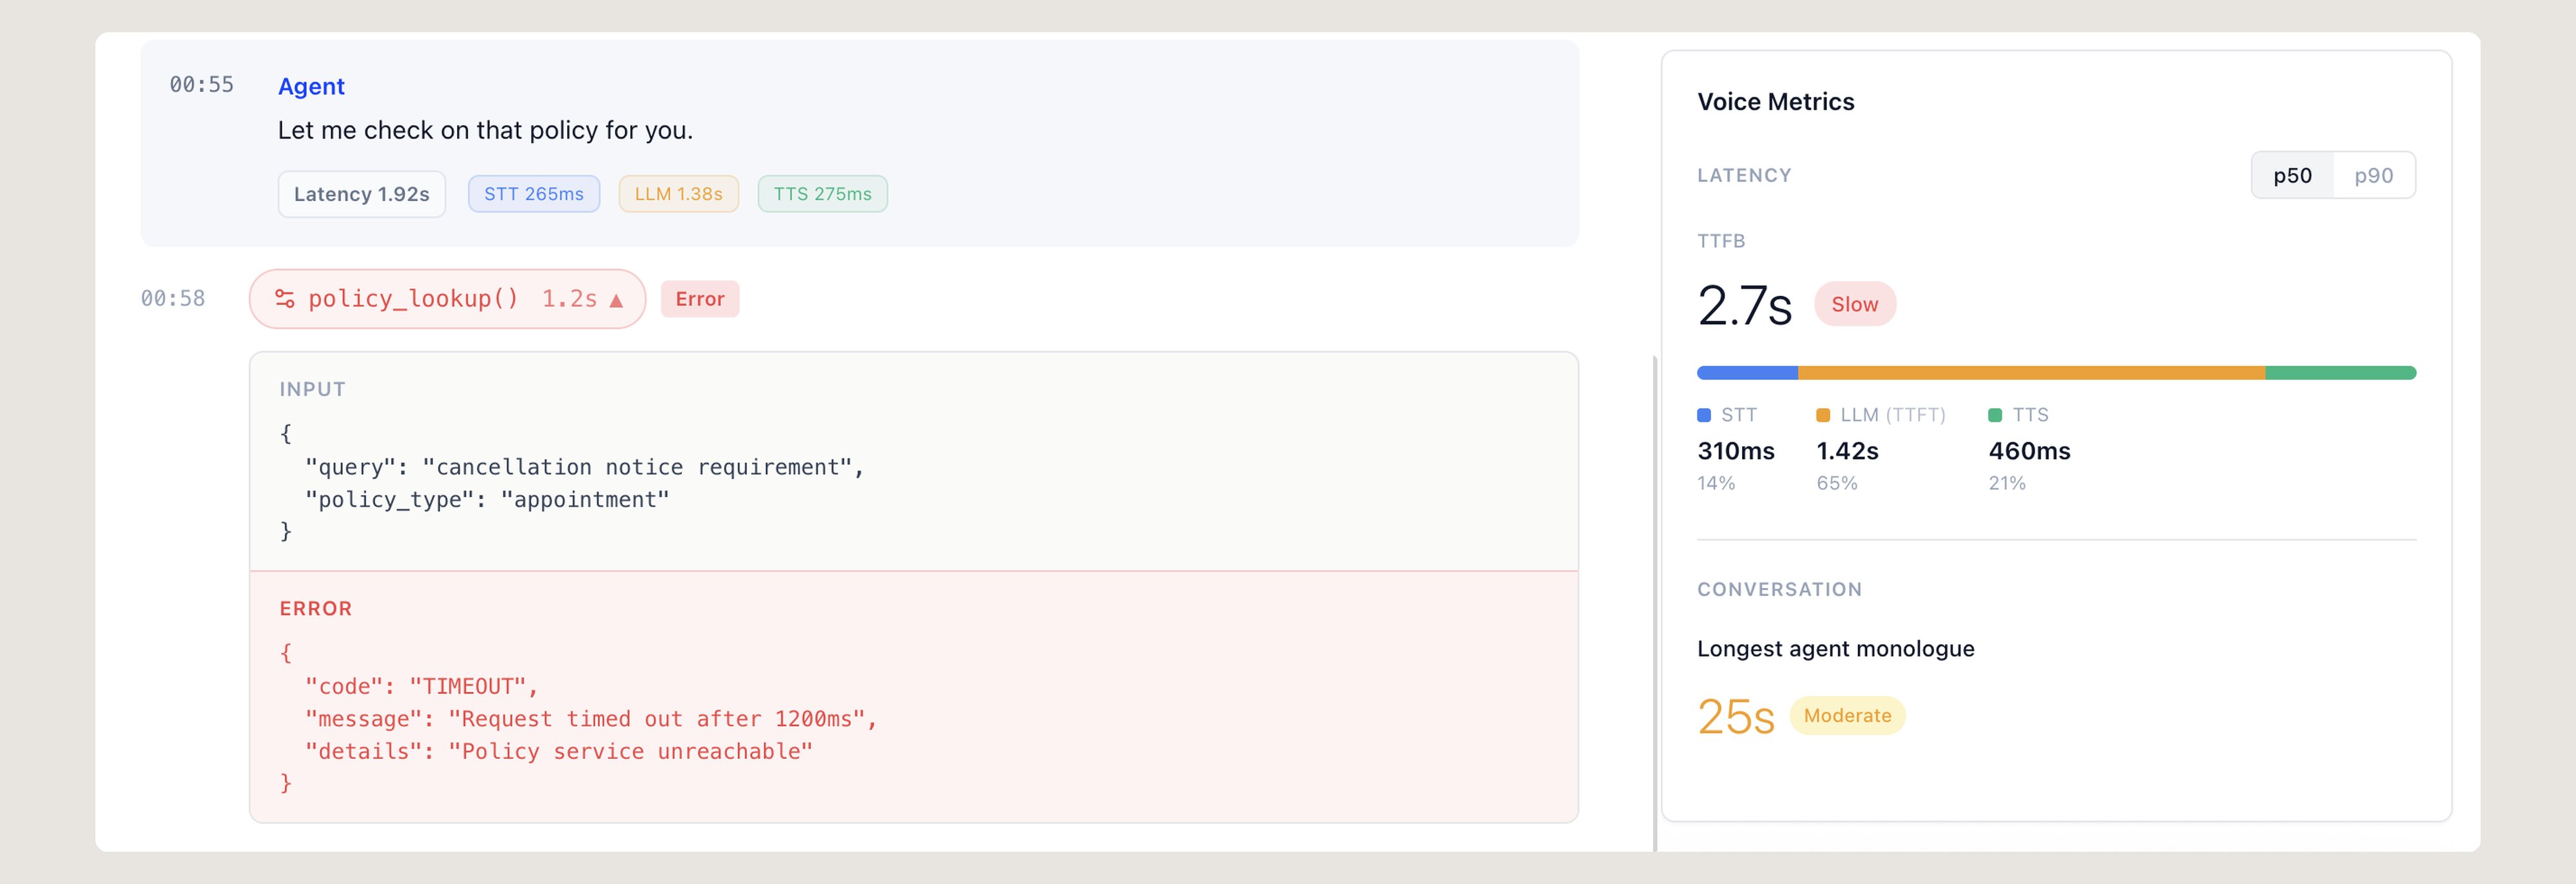Click the TTFB label
This screenshot has height=884, width=2576.
[1721, 241]
